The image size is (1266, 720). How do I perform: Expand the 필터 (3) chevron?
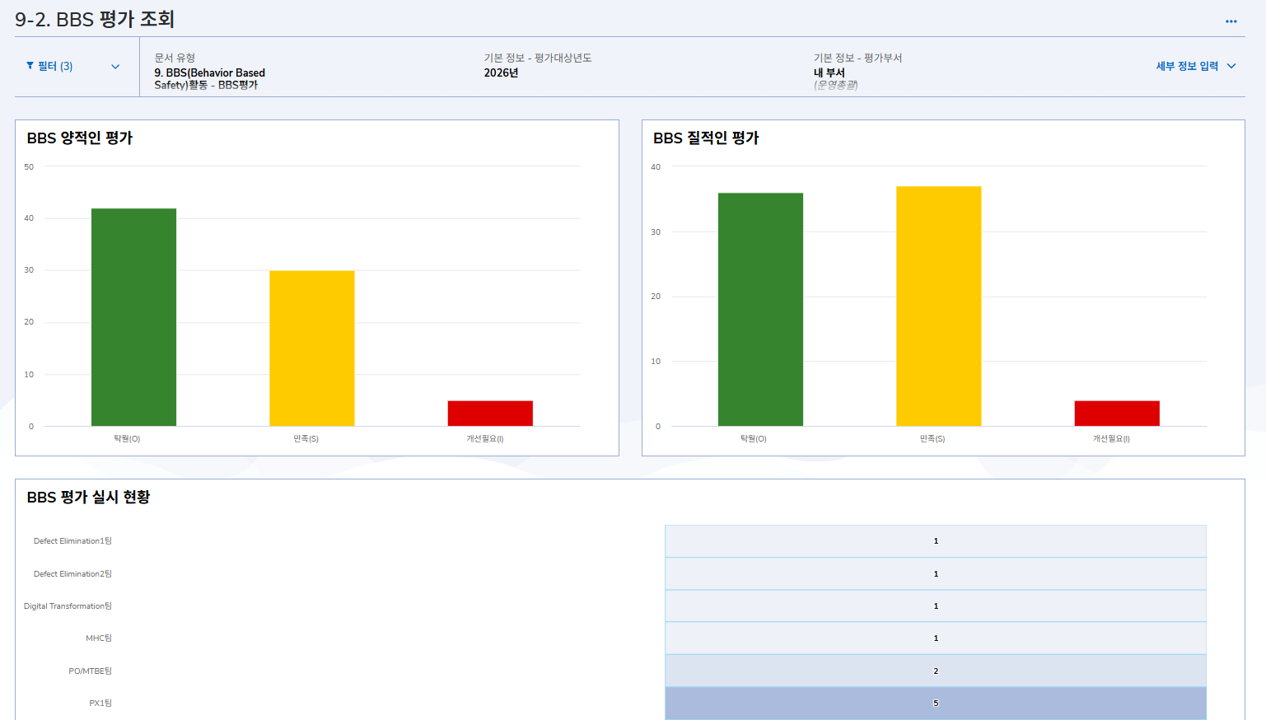pos(115,67)
